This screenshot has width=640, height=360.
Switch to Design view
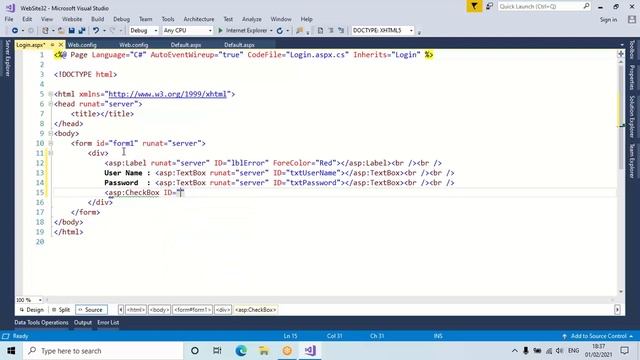[x=32, y=310]
